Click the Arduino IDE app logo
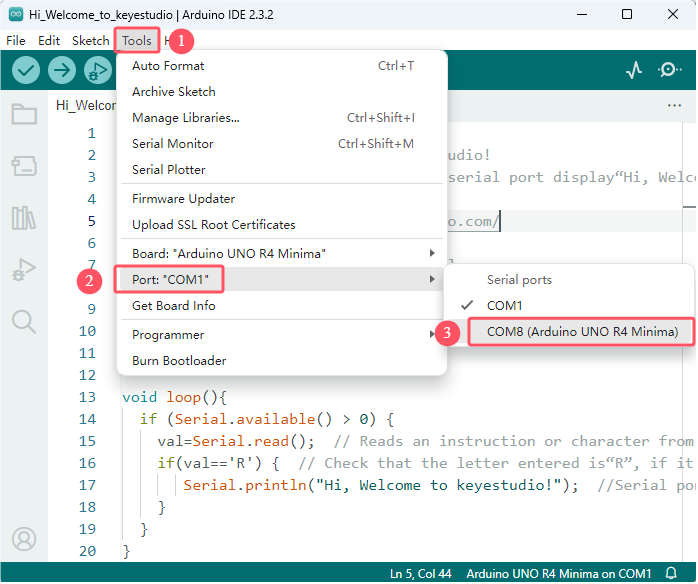 (x=16, y=14)
